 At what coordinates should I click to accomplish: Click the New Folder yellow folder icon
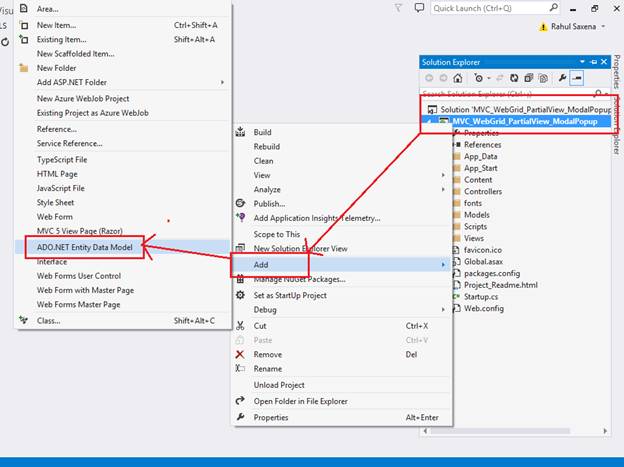tap(24, 68)
